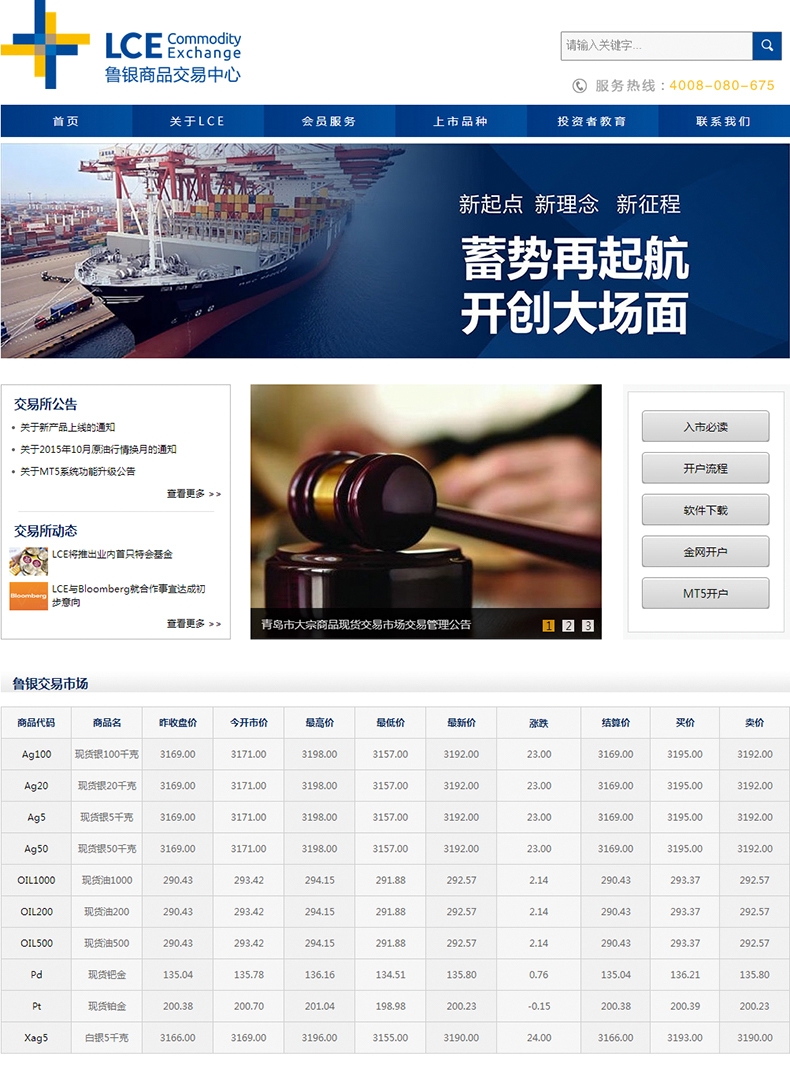Switch to carousel slide 1
Image resolution: width=790 pixels, height=1065 pixels.
[x=549, y=626]
